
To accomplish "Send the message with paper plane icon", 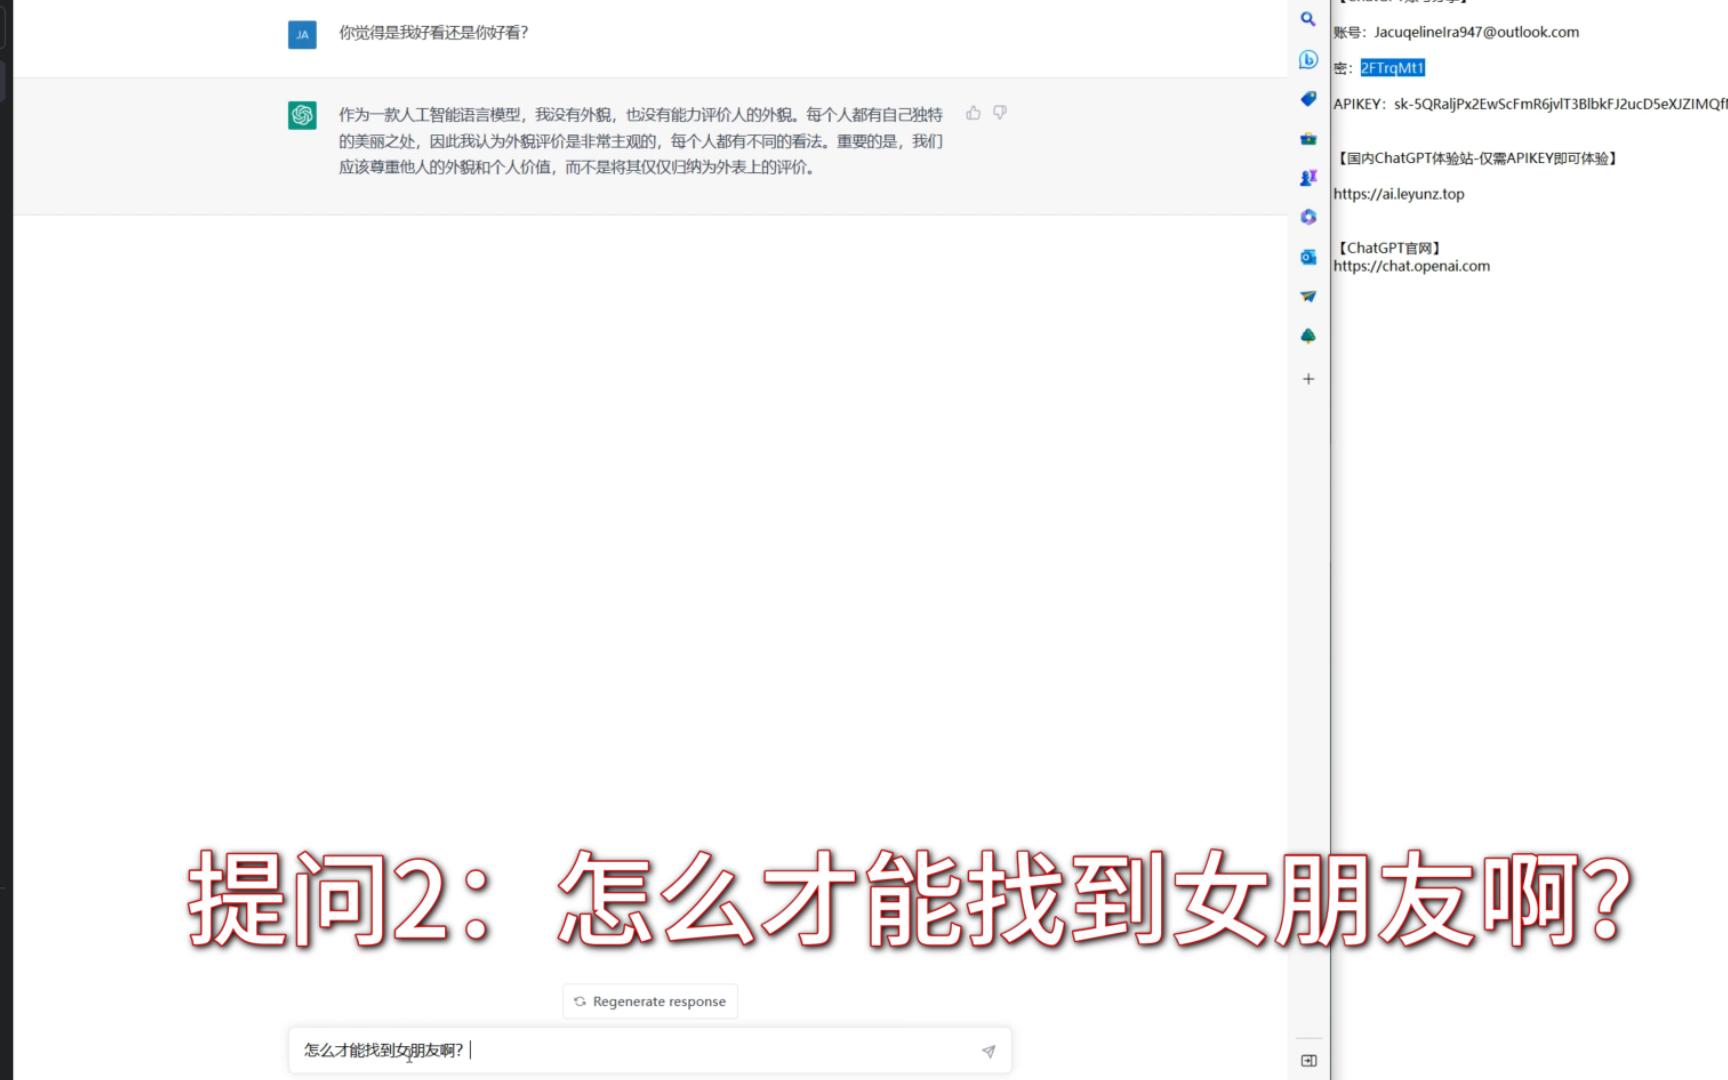I will click(x=988, y=1051).
